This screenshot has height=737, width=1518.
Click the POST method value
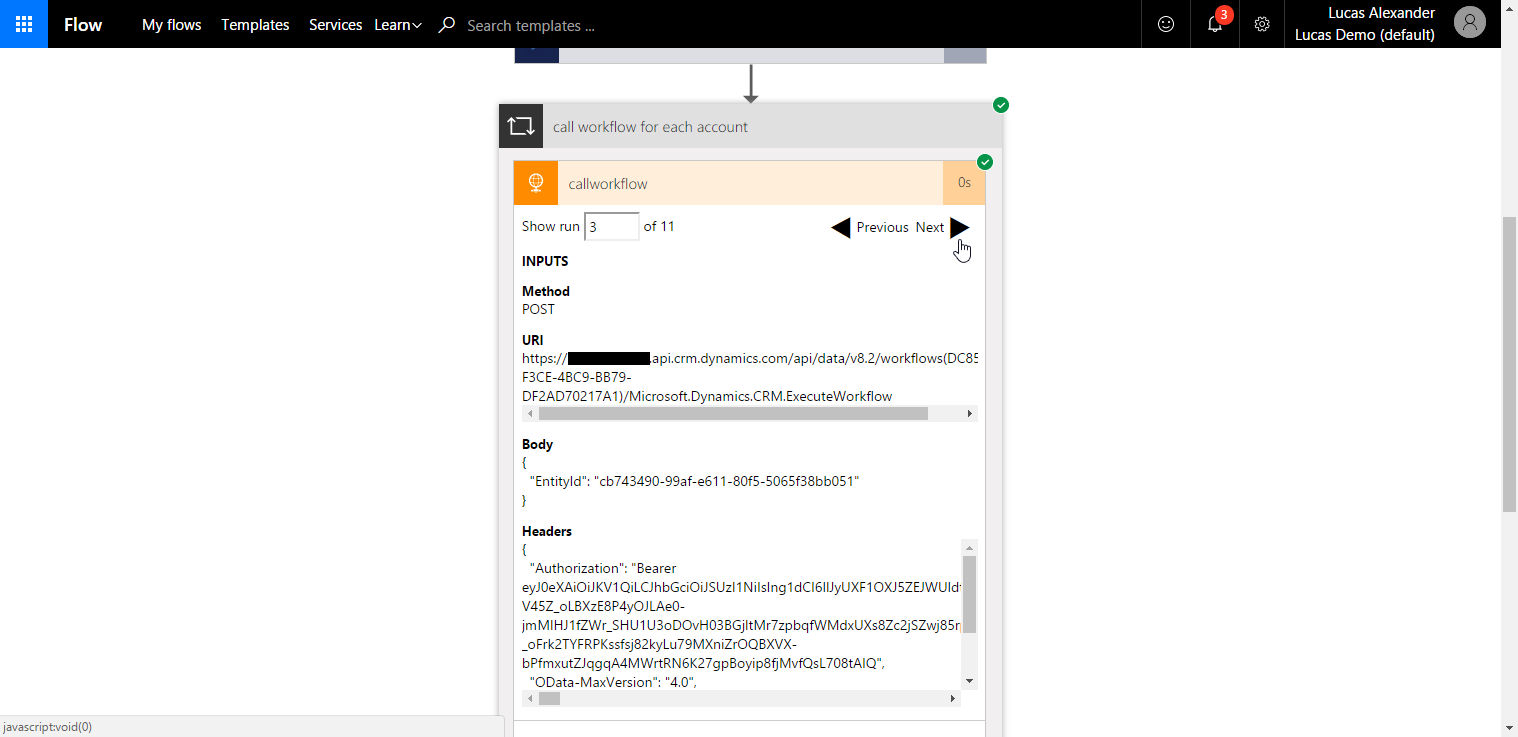(538, 309)
